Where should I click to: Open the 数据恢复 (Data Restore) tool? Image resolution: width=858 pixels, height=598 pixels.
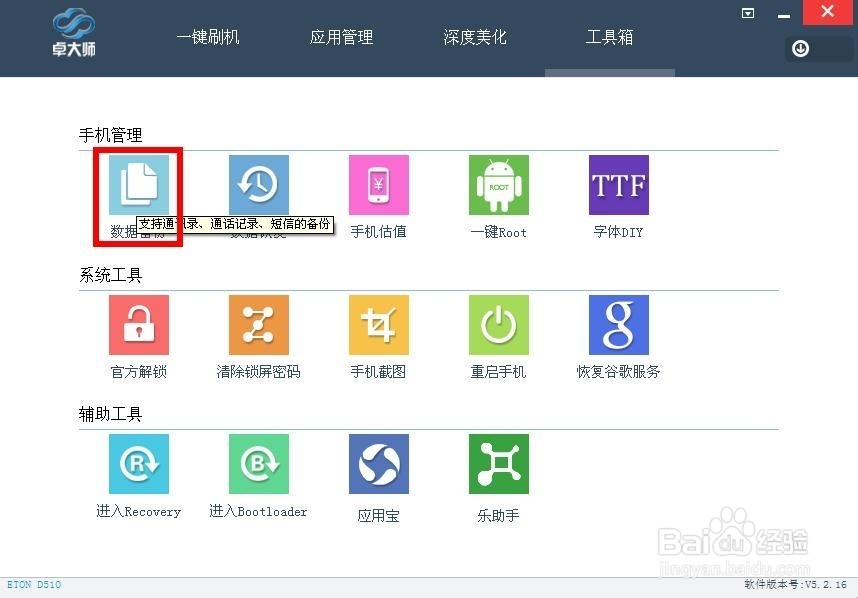[259, 185]
